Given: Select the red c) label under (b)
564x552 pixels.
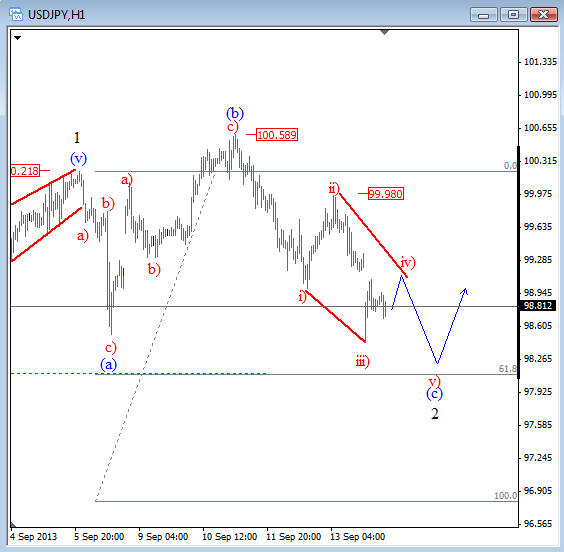Looking at the screenshot, I should pyautogui.click(x=233, y=127).
